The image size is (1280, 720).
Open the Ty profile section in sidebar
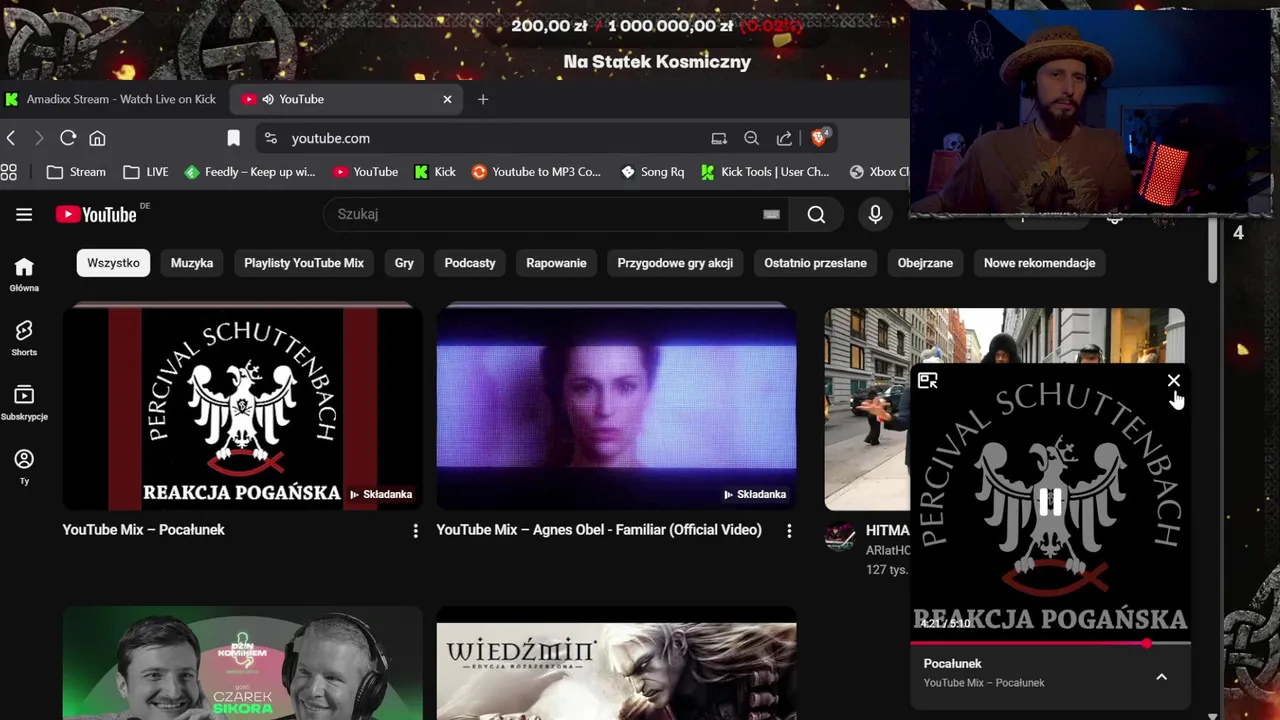coord(24,467)
